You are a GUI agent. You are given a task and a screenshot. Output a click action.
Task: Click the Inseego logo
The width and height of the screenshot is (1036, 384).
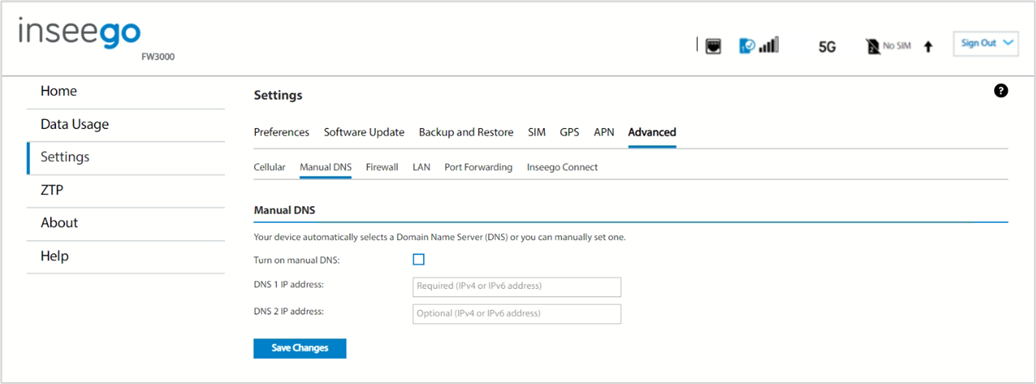click(80, 34)
